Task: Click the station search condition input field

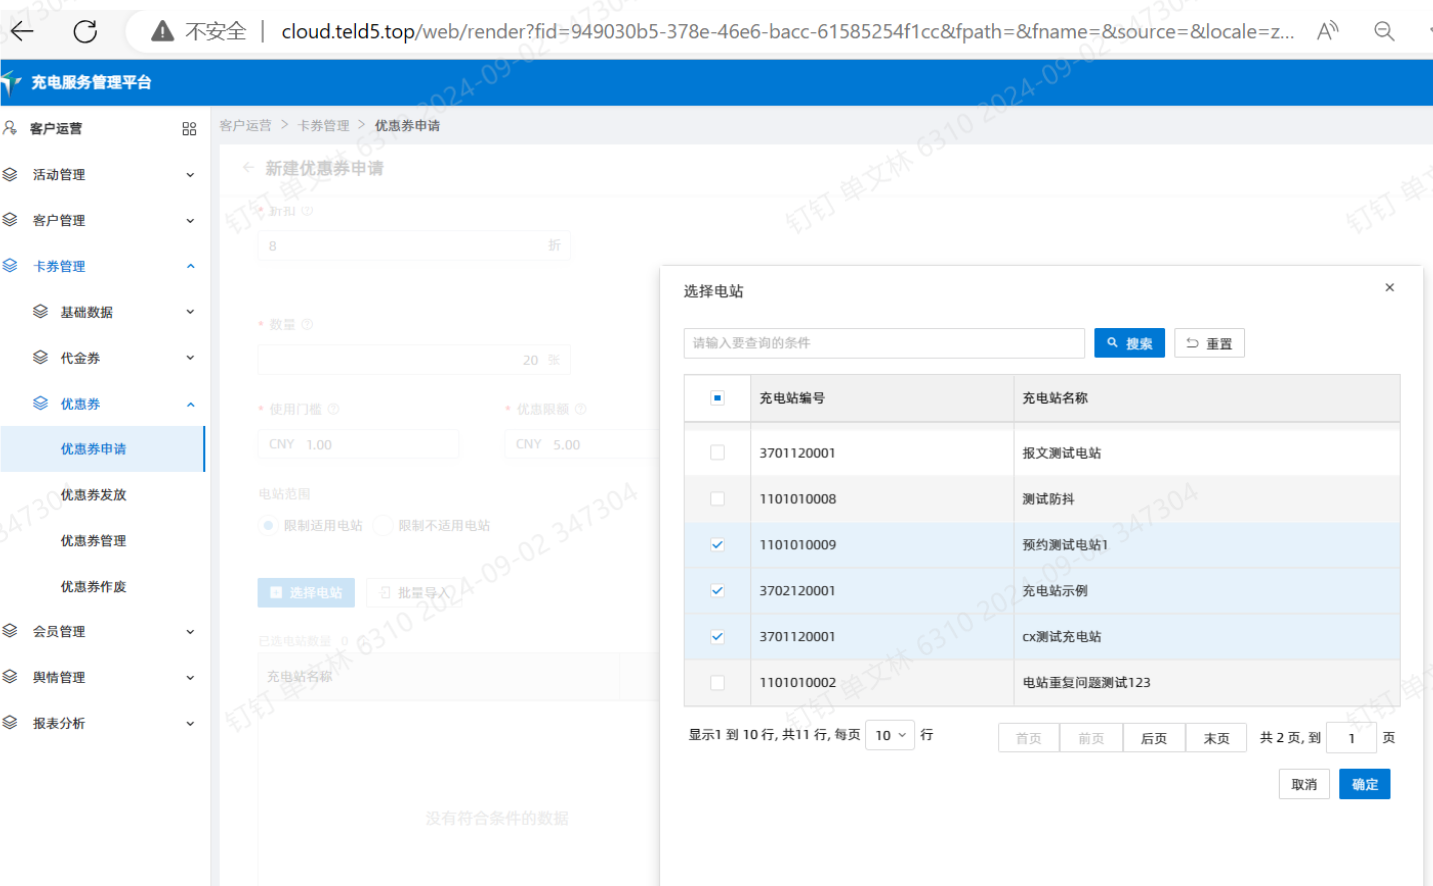Action: (884, 343)
